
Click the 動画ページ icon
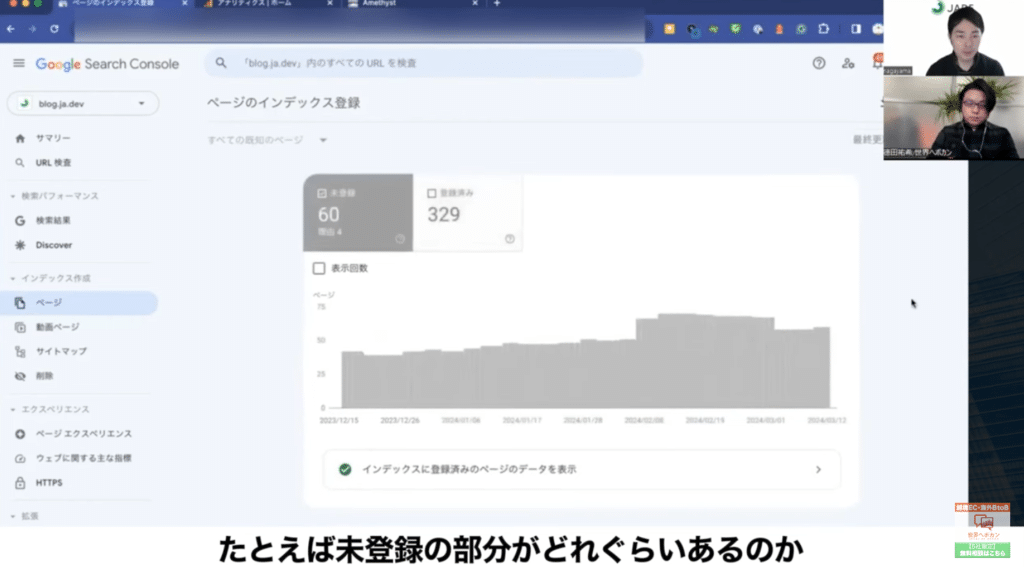coord(20,327)
